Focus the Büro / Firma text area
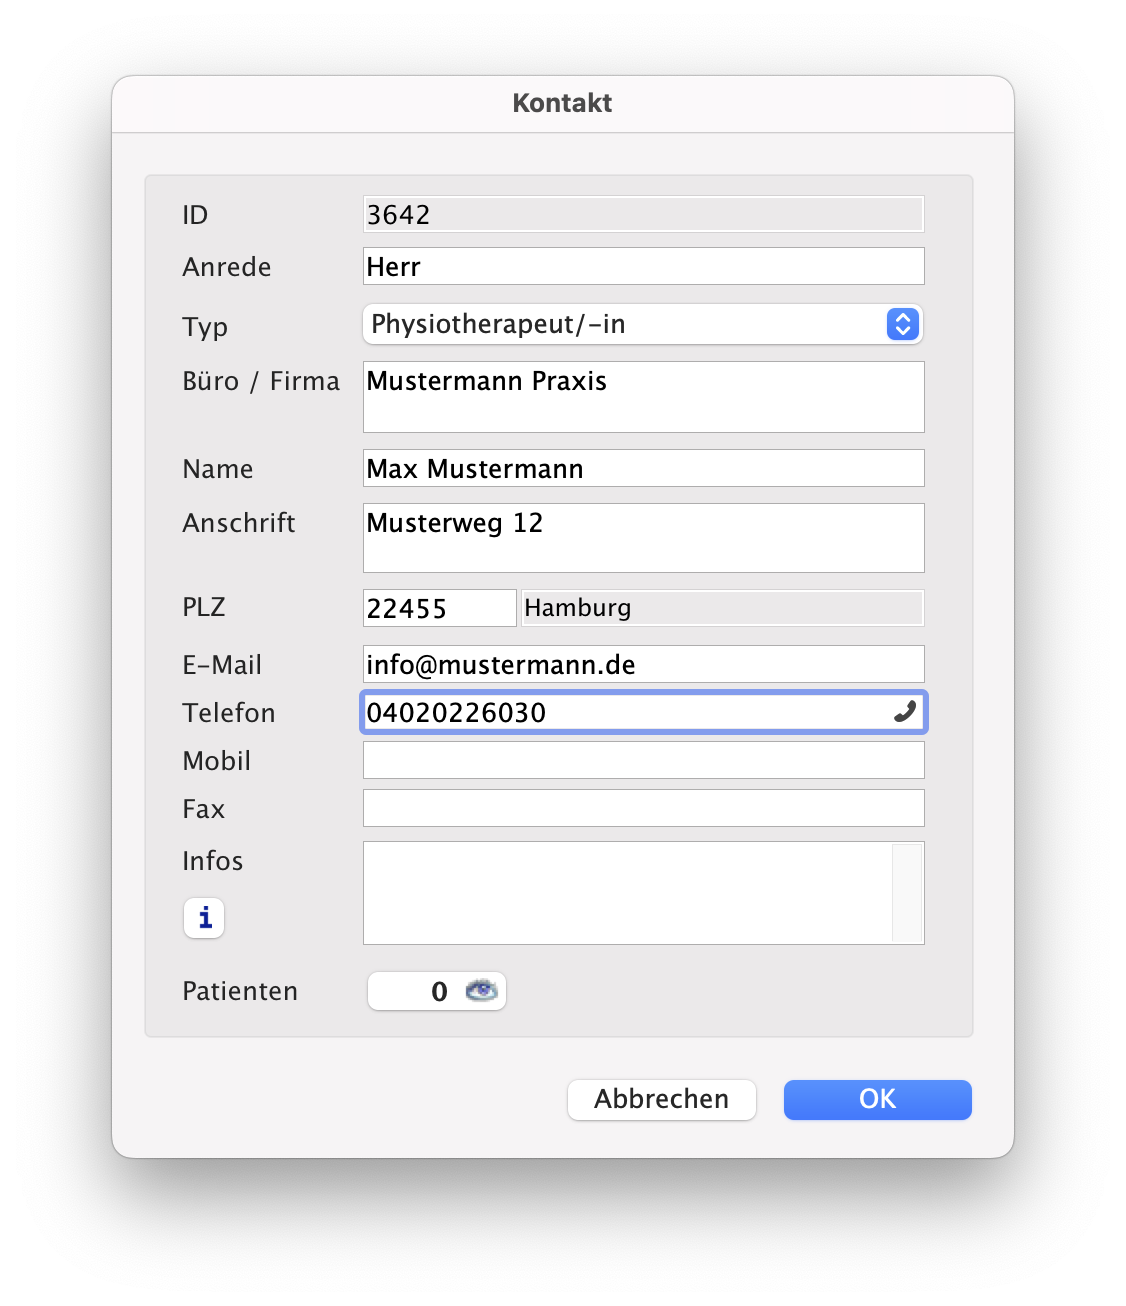The image size is (1126, 1306). click(x=642, y=397)
